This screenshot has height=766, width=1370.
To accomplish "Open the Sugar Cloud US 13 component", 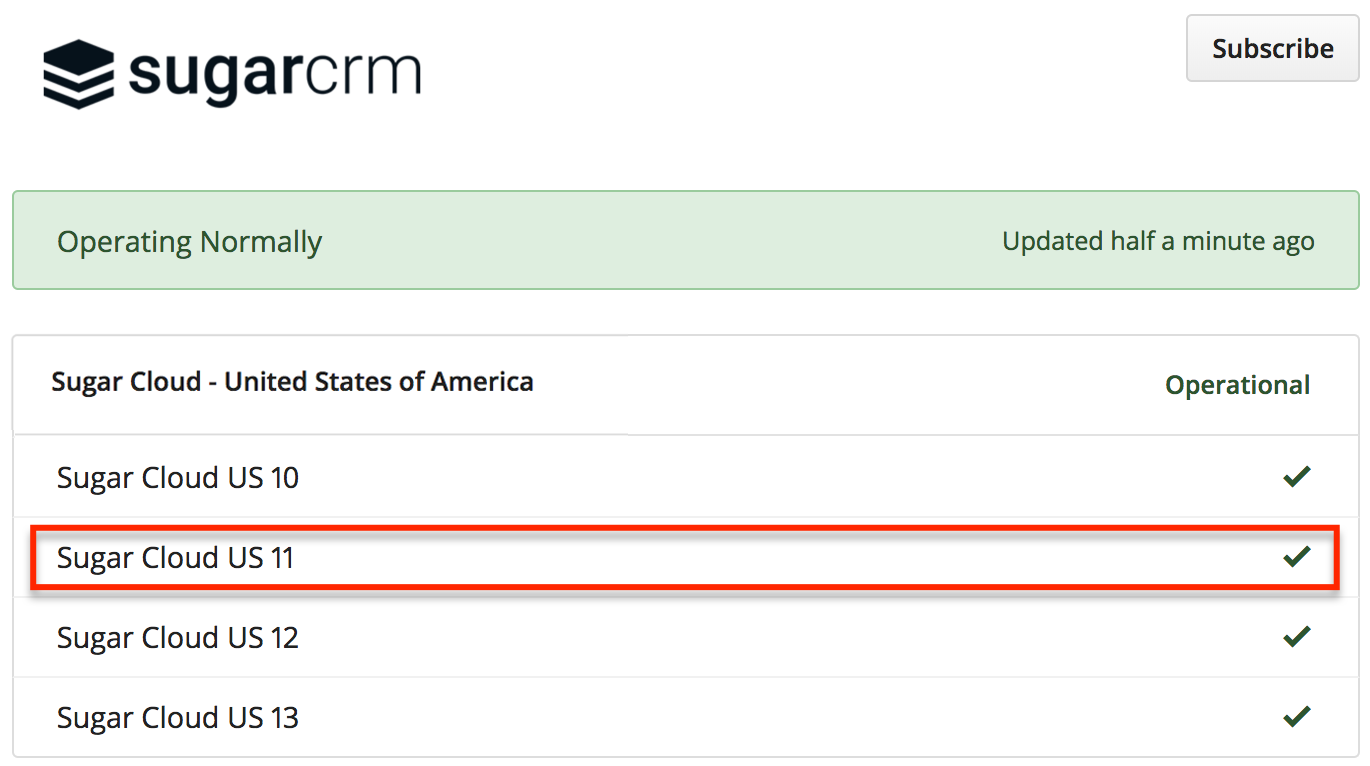I will tap(178, 718).
